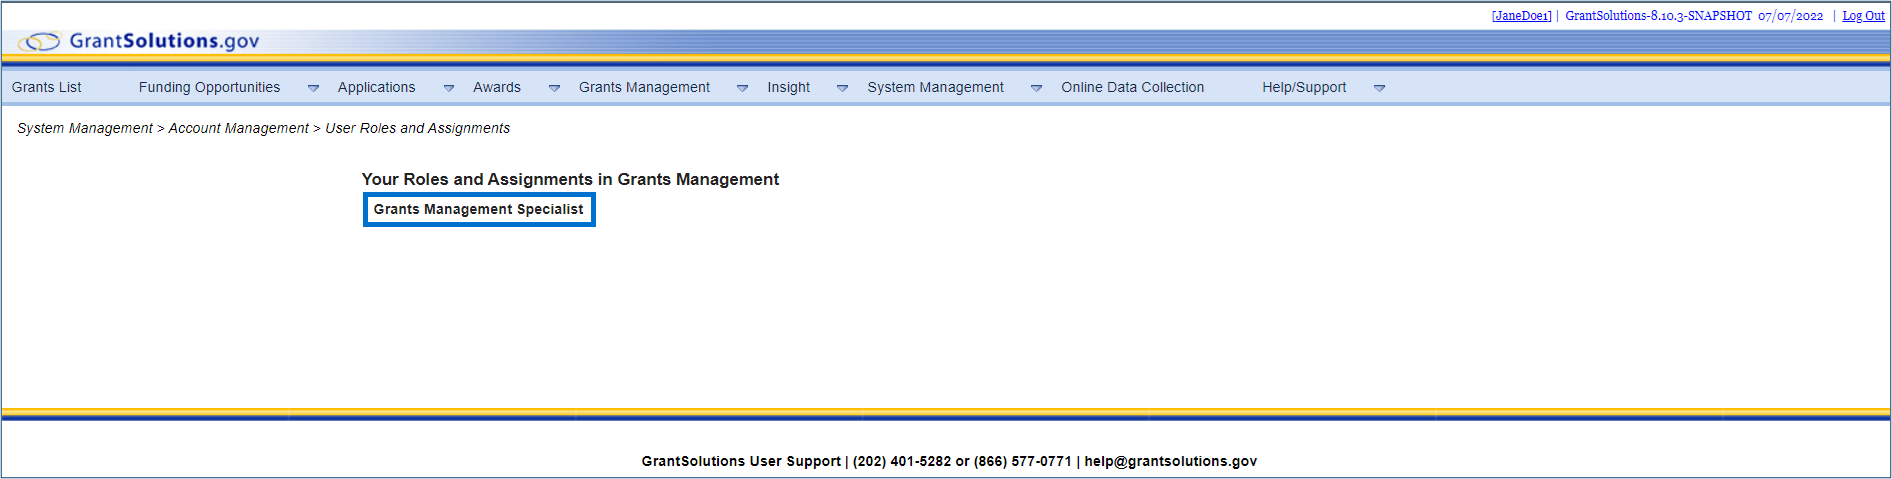Click User Roles and Assignments breadcrumb

point(417,129)
